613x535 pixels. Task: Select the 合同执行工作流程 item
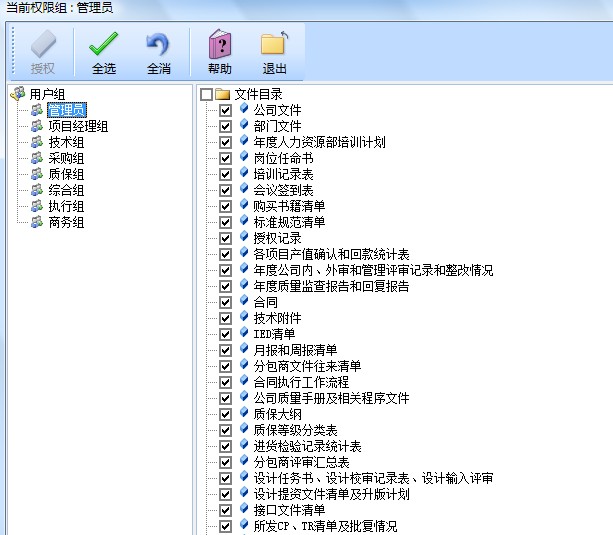(x=301, y=382)
